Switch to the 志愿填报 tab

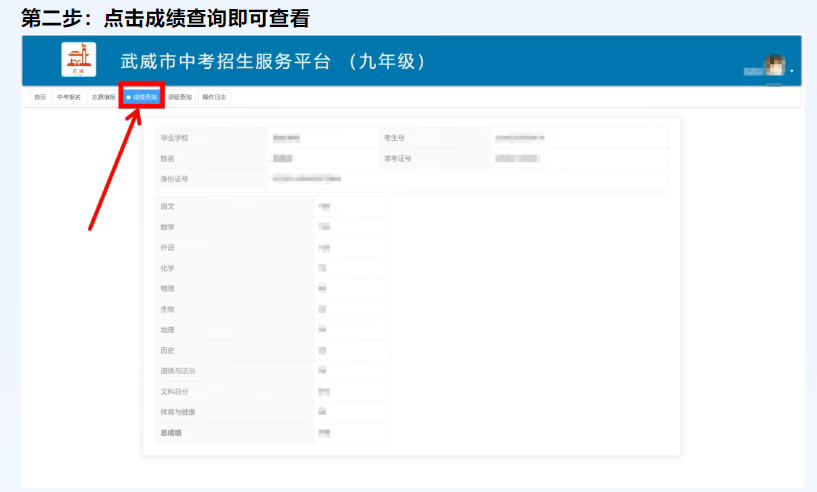click(103, 97)
